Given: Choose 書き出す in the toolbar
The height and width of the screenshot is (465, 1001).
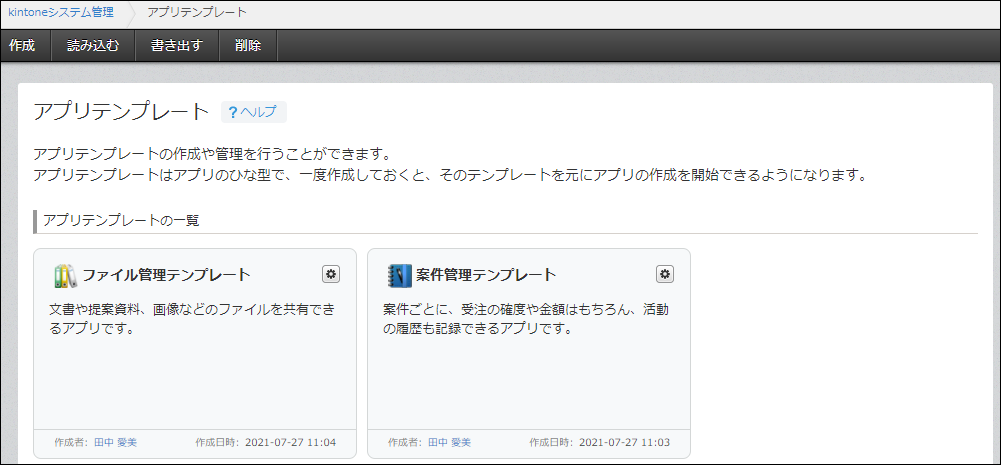Looking at the screenshot, I should pos(176,46).
